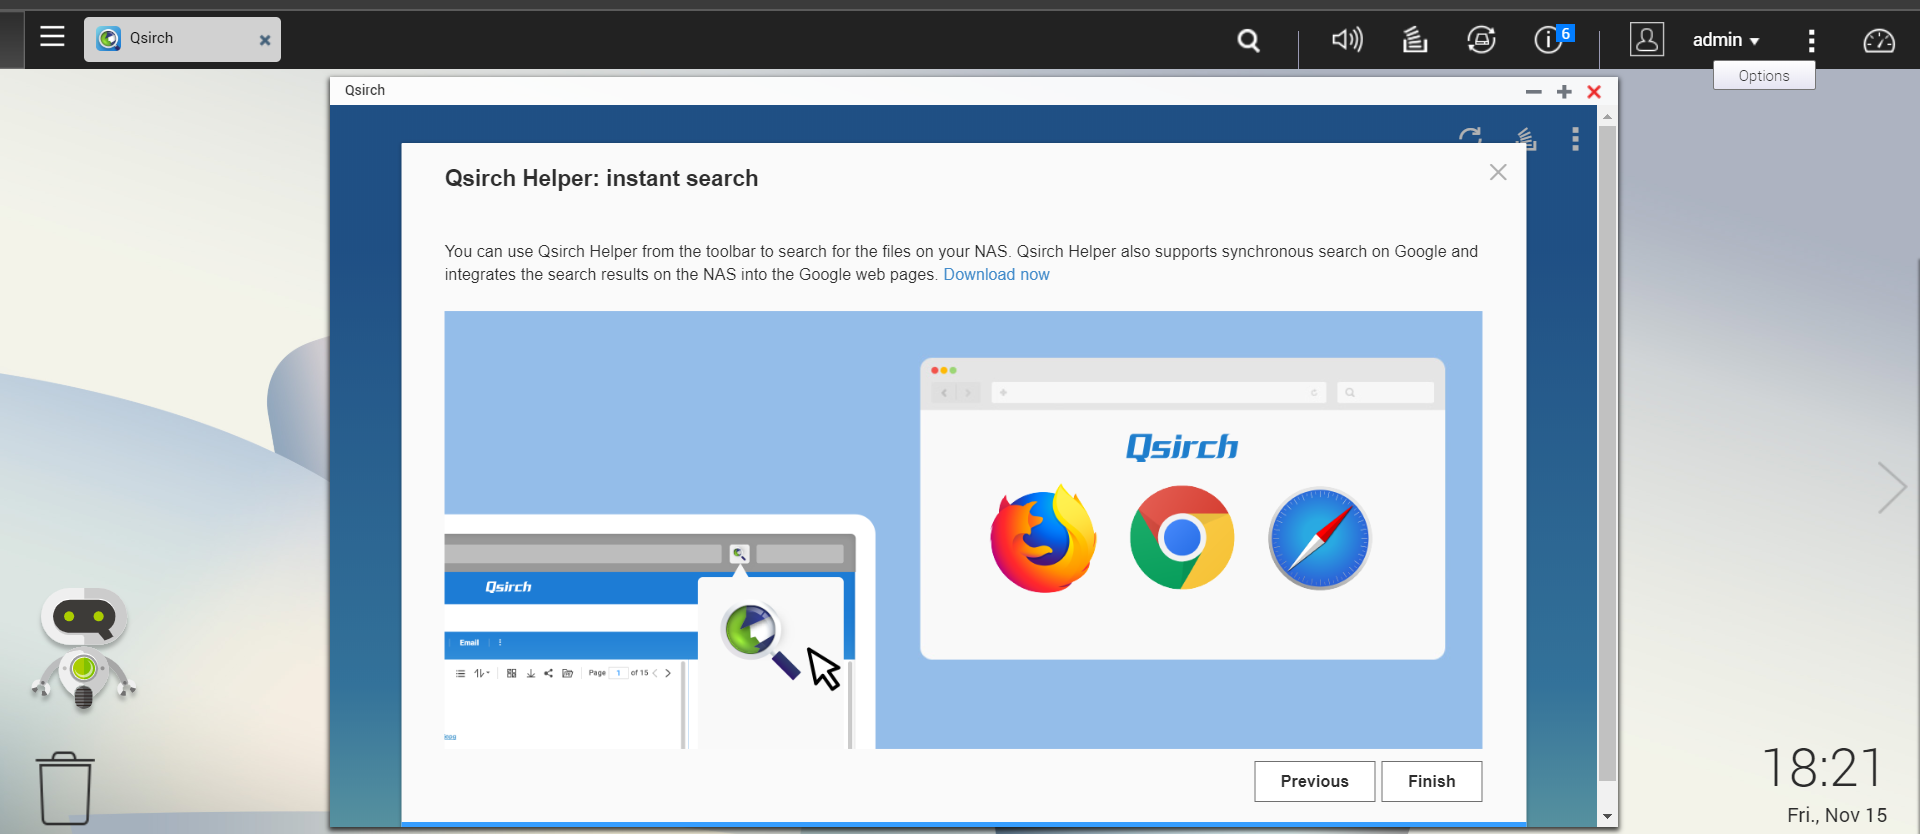Screen dimensions: 1920x834
Task: Open the Qsirch more options menu
Action: 1575,139
